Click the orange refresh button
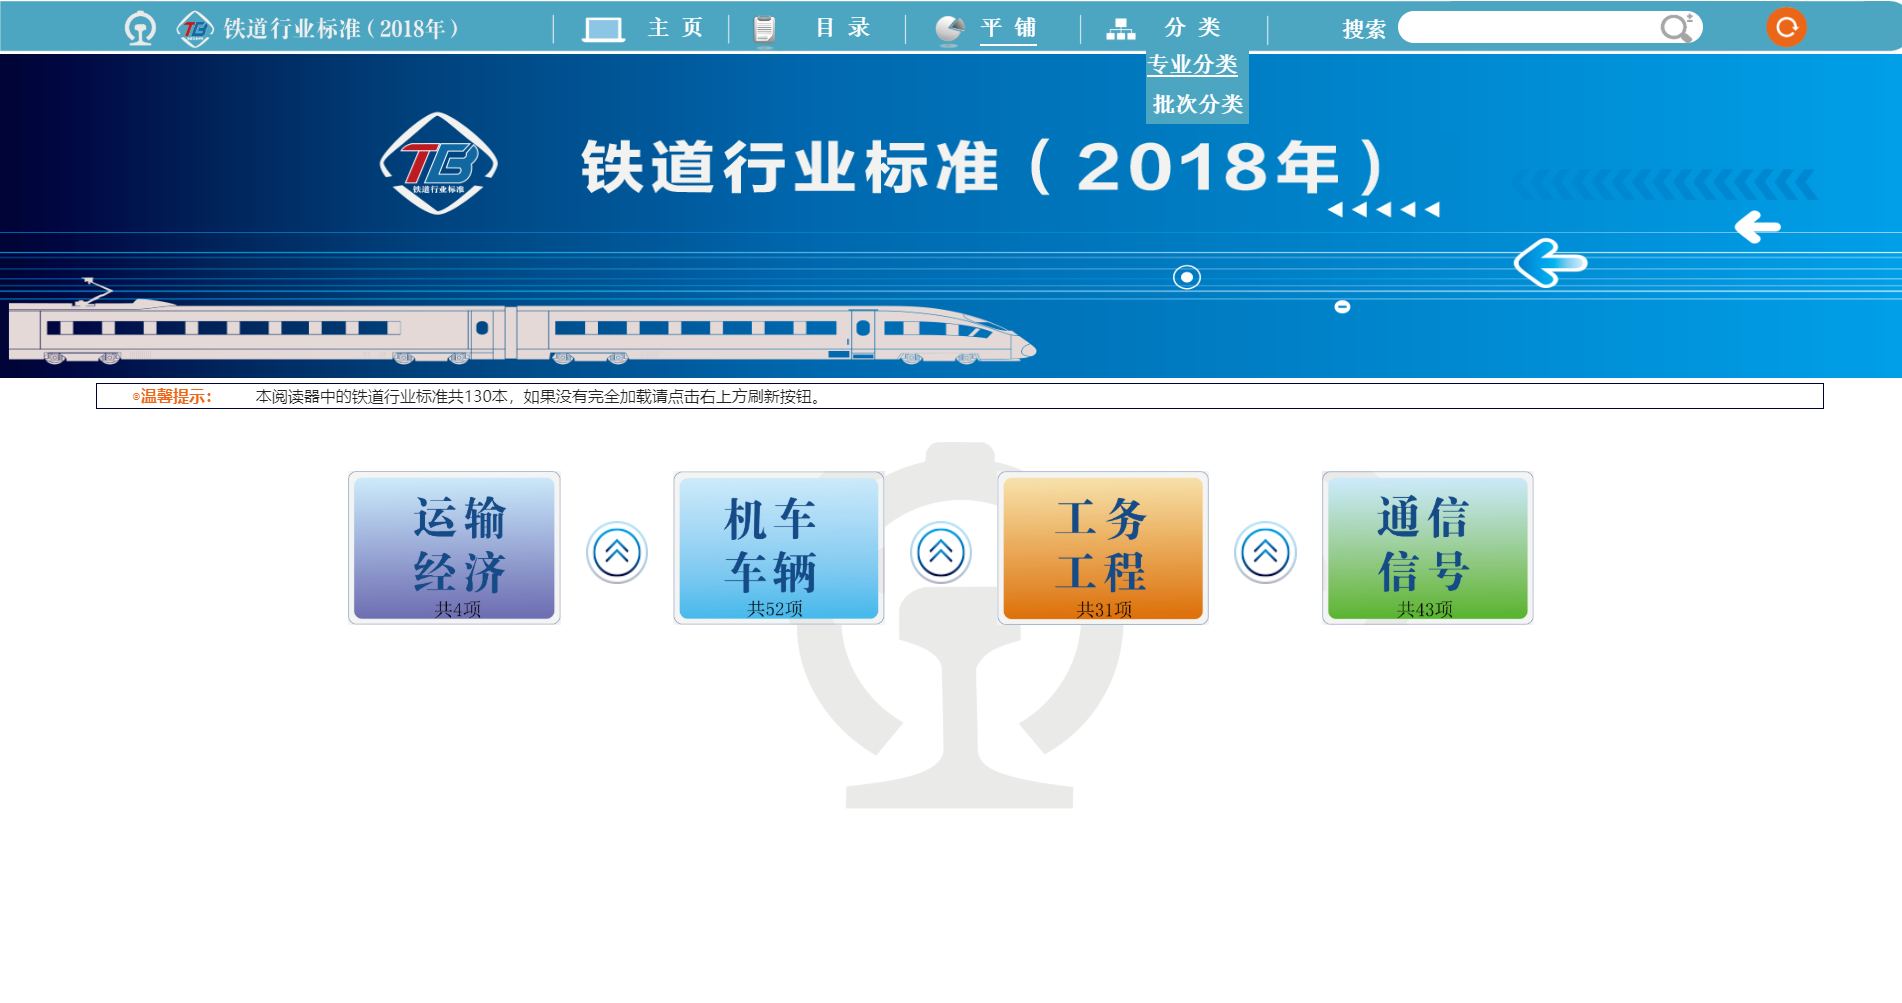Image resolution: width=1902 pixels, height=1003 pixels. 1786,27
